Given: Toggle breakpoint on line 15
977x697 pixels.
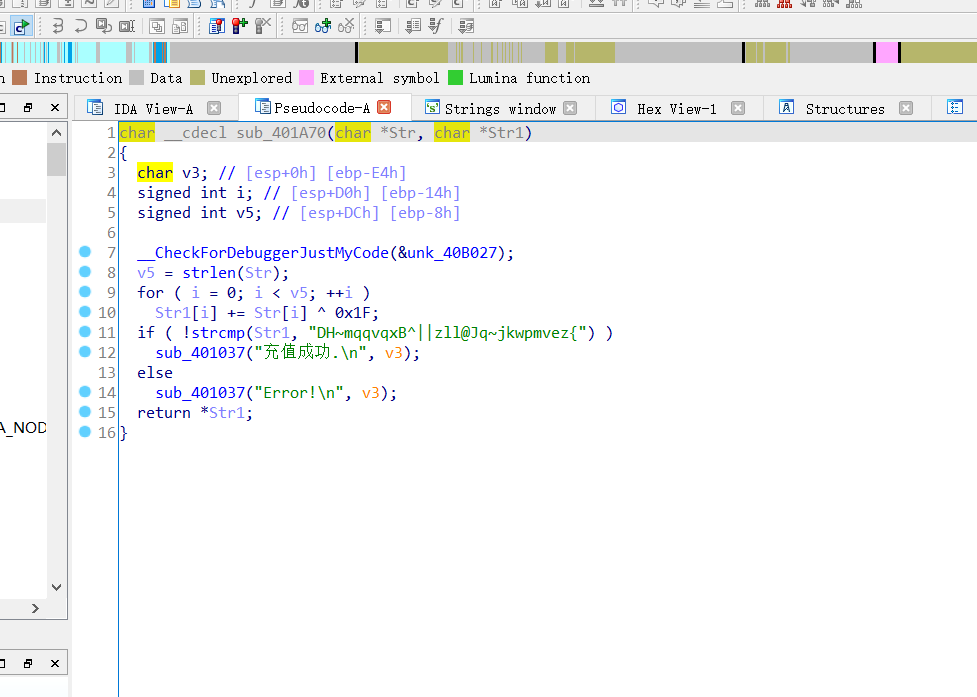Looking at the screenshot, I should [85, 412].
